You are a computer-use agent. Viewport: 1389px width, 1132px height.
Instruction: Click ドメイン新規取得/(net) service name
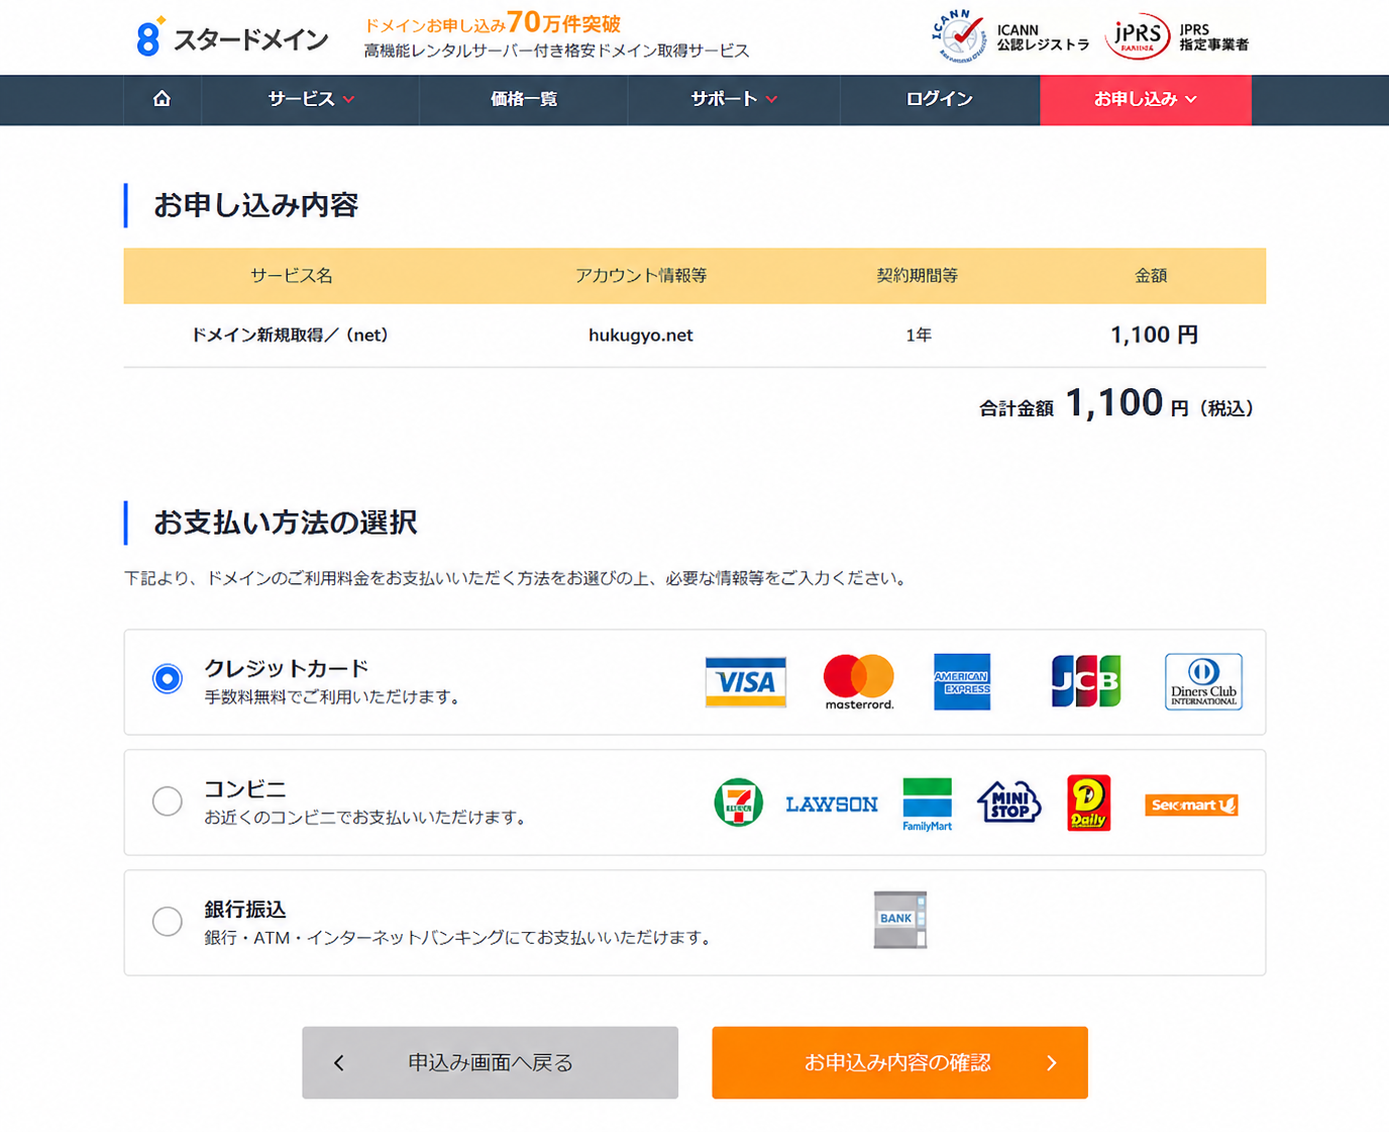(x=290, y=335)
